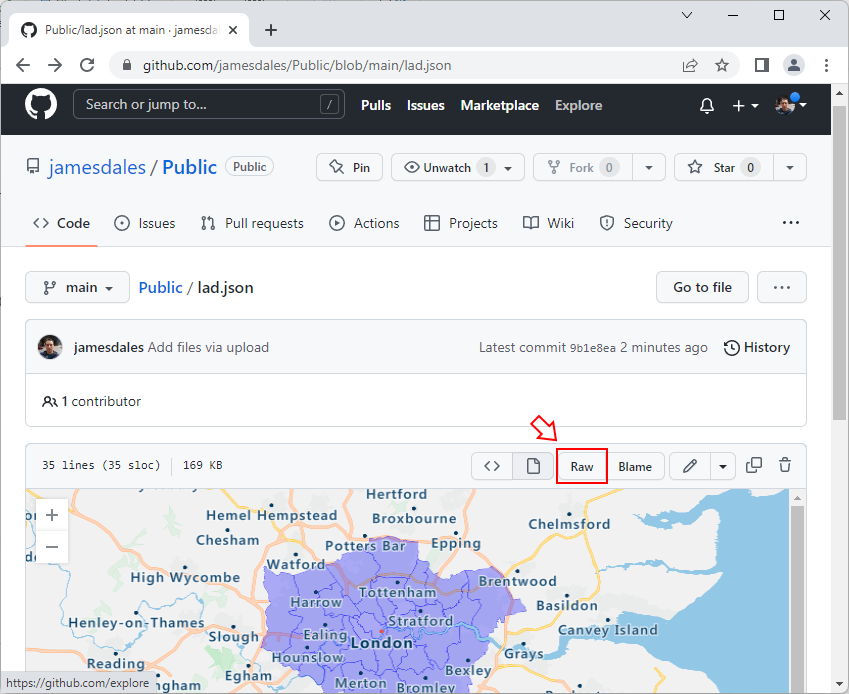Share this page icon in address bar

point(690,66)
